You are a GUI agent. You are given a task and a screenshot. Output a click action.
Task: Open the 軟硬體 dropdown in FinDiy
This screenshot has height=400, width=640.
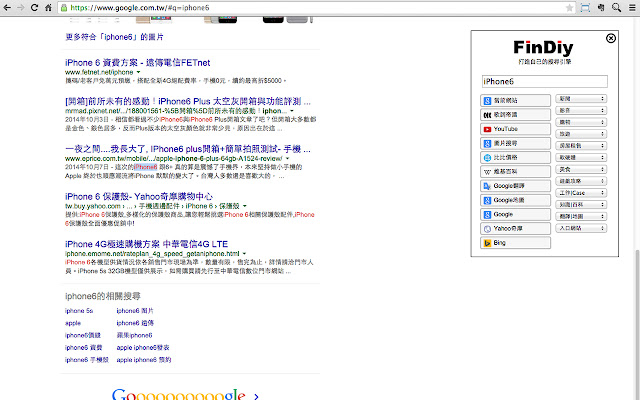click(x=581, y=158)
